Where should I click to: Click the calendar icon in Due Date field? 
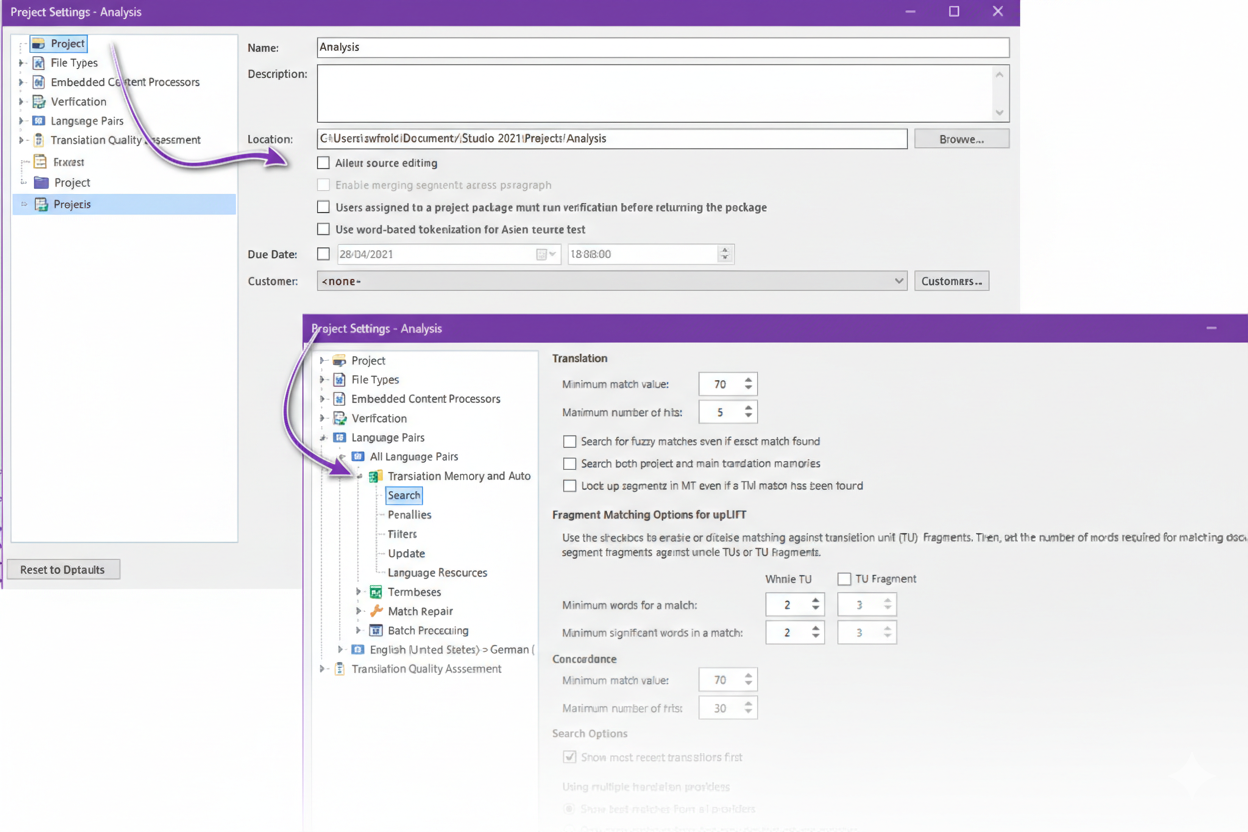tap(542, 255)
